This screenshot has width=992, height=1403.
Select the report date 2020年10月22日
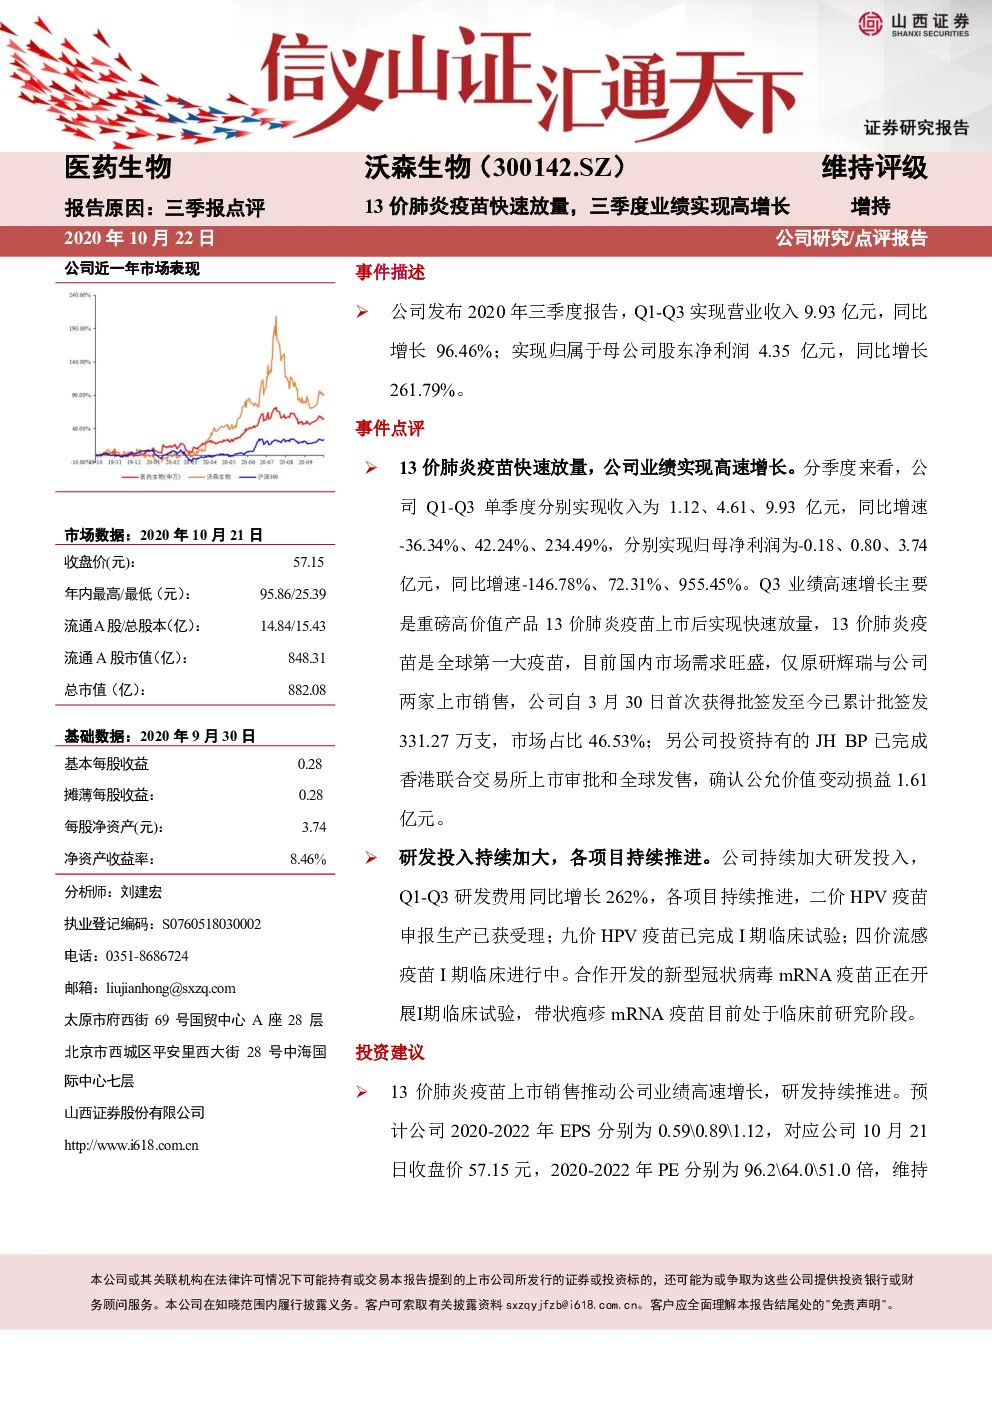(x=139, y=239)
